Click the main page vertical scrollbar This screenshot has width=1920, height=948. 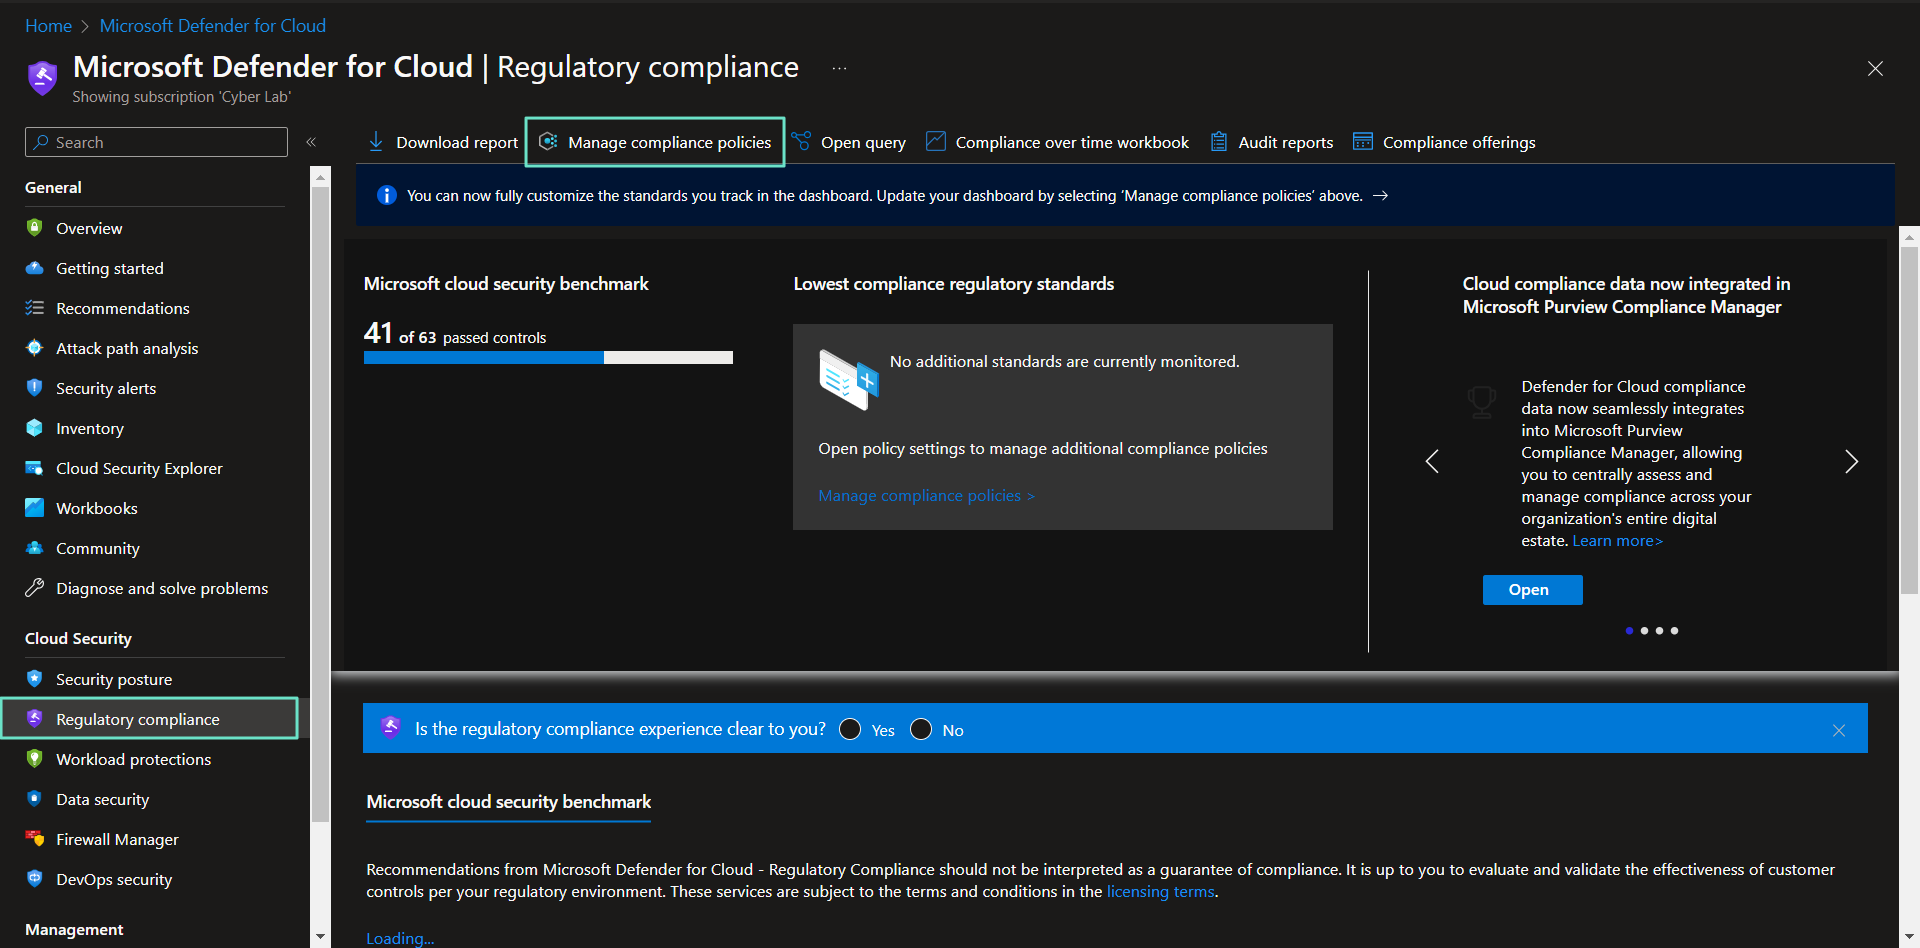(x=1909, y=420)
